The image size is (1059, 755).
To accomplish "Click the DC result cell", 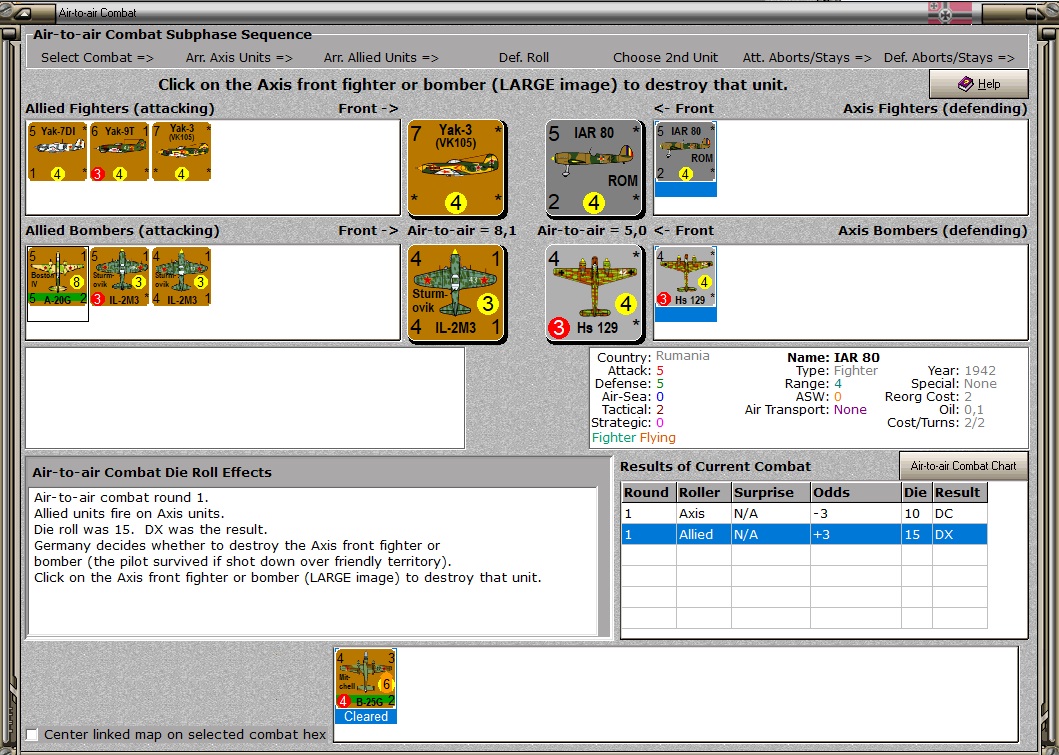I will click(960, 513).
